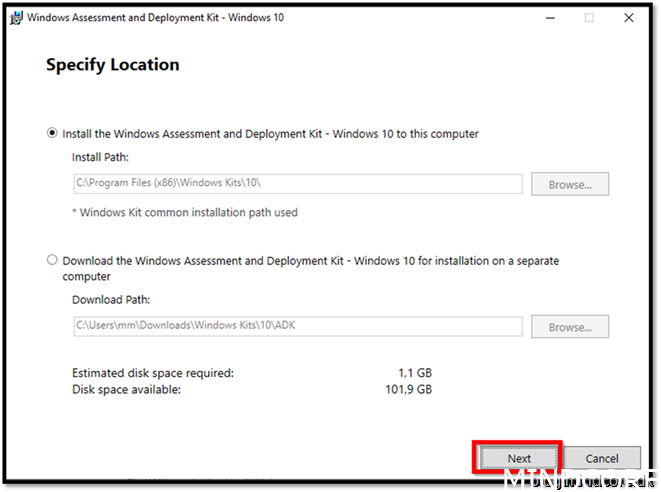Screen dimensions: 661x492
Task: Click the Install Path text field
Action: click(297, 184)
